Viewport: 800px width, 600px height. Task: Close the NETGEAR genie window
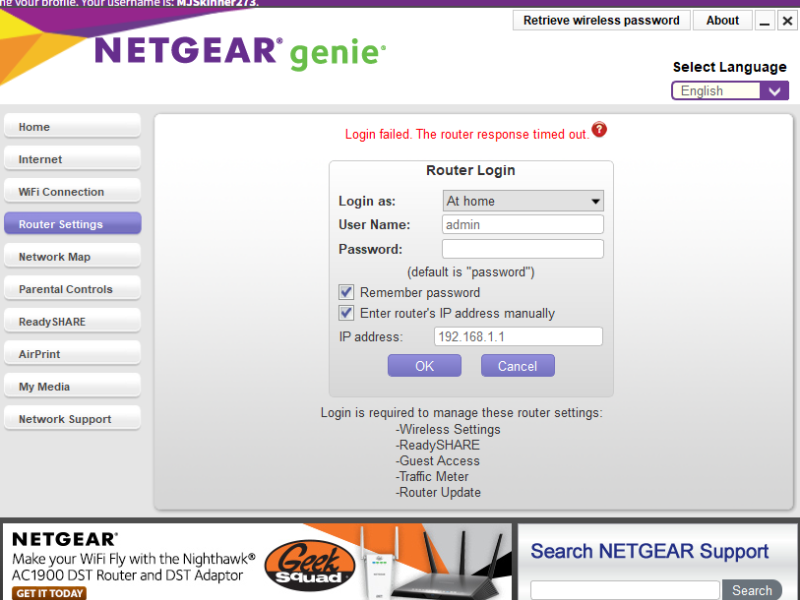787,21
